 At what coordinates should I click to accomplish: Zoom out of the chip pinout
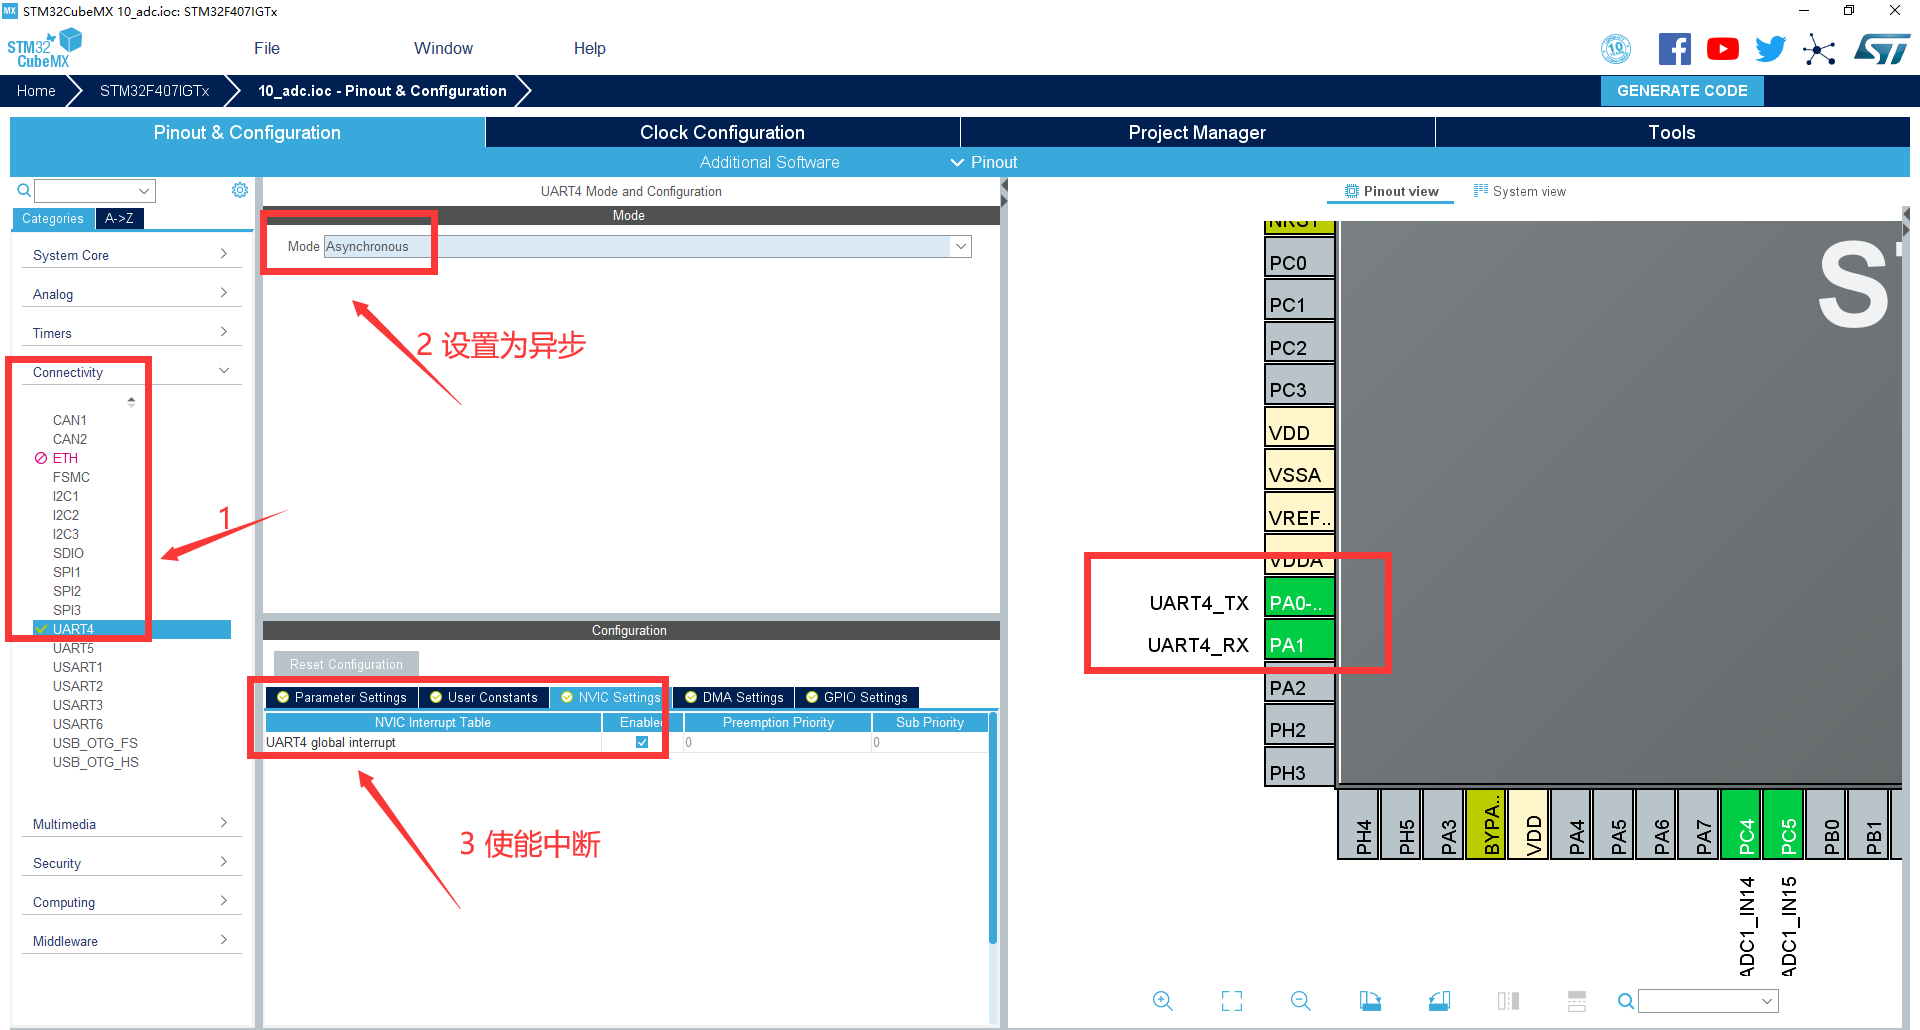pos(1300,1001)
